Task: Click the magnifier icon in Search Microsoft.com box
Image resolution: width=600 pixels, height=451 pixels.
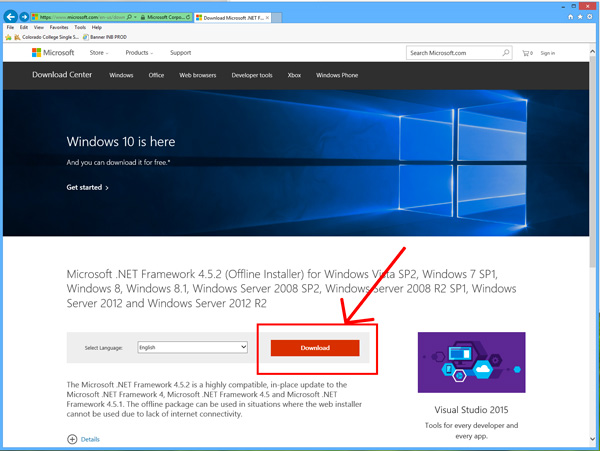Action: click(506, 53)
